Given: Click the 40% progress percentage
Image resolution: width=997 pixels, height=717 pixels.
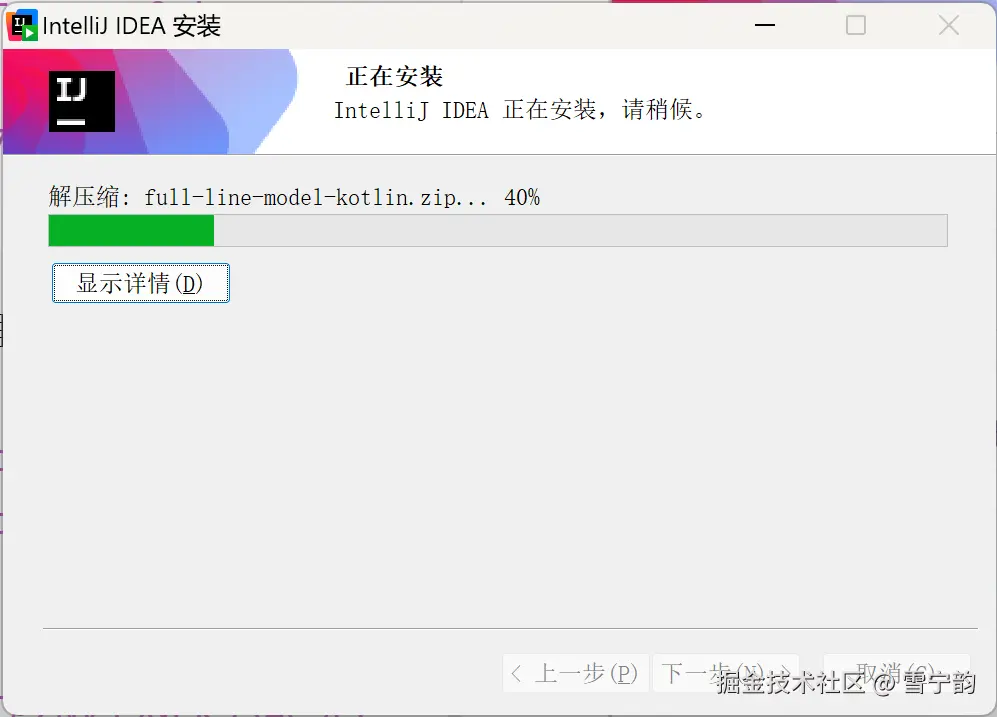Looking at the screenshot, I should (522, 197).
